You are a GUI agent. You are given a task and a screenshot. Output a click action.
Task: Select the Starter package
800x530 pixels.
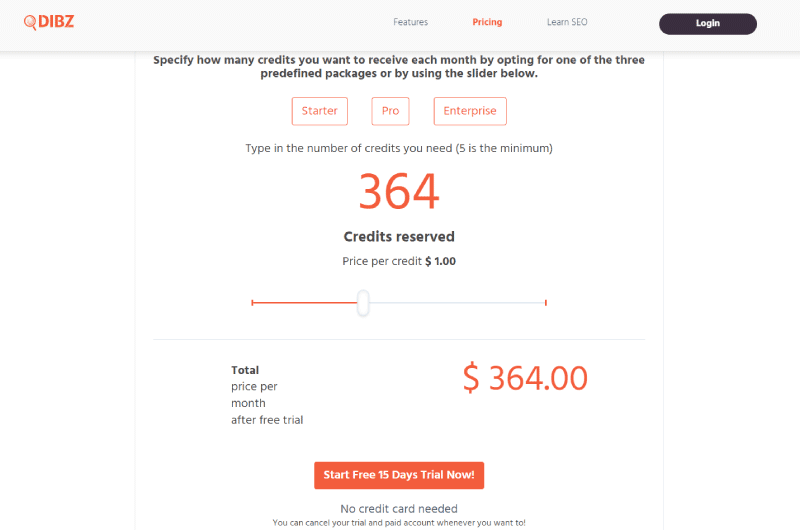click(319, 111)
